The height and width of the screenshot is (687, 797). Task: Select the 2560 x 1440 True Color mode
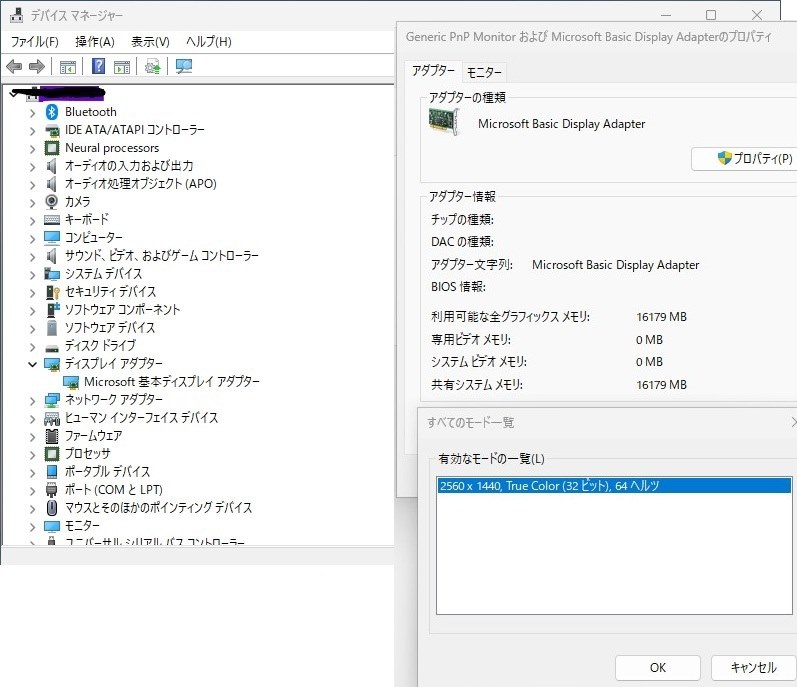coord(614,486)
